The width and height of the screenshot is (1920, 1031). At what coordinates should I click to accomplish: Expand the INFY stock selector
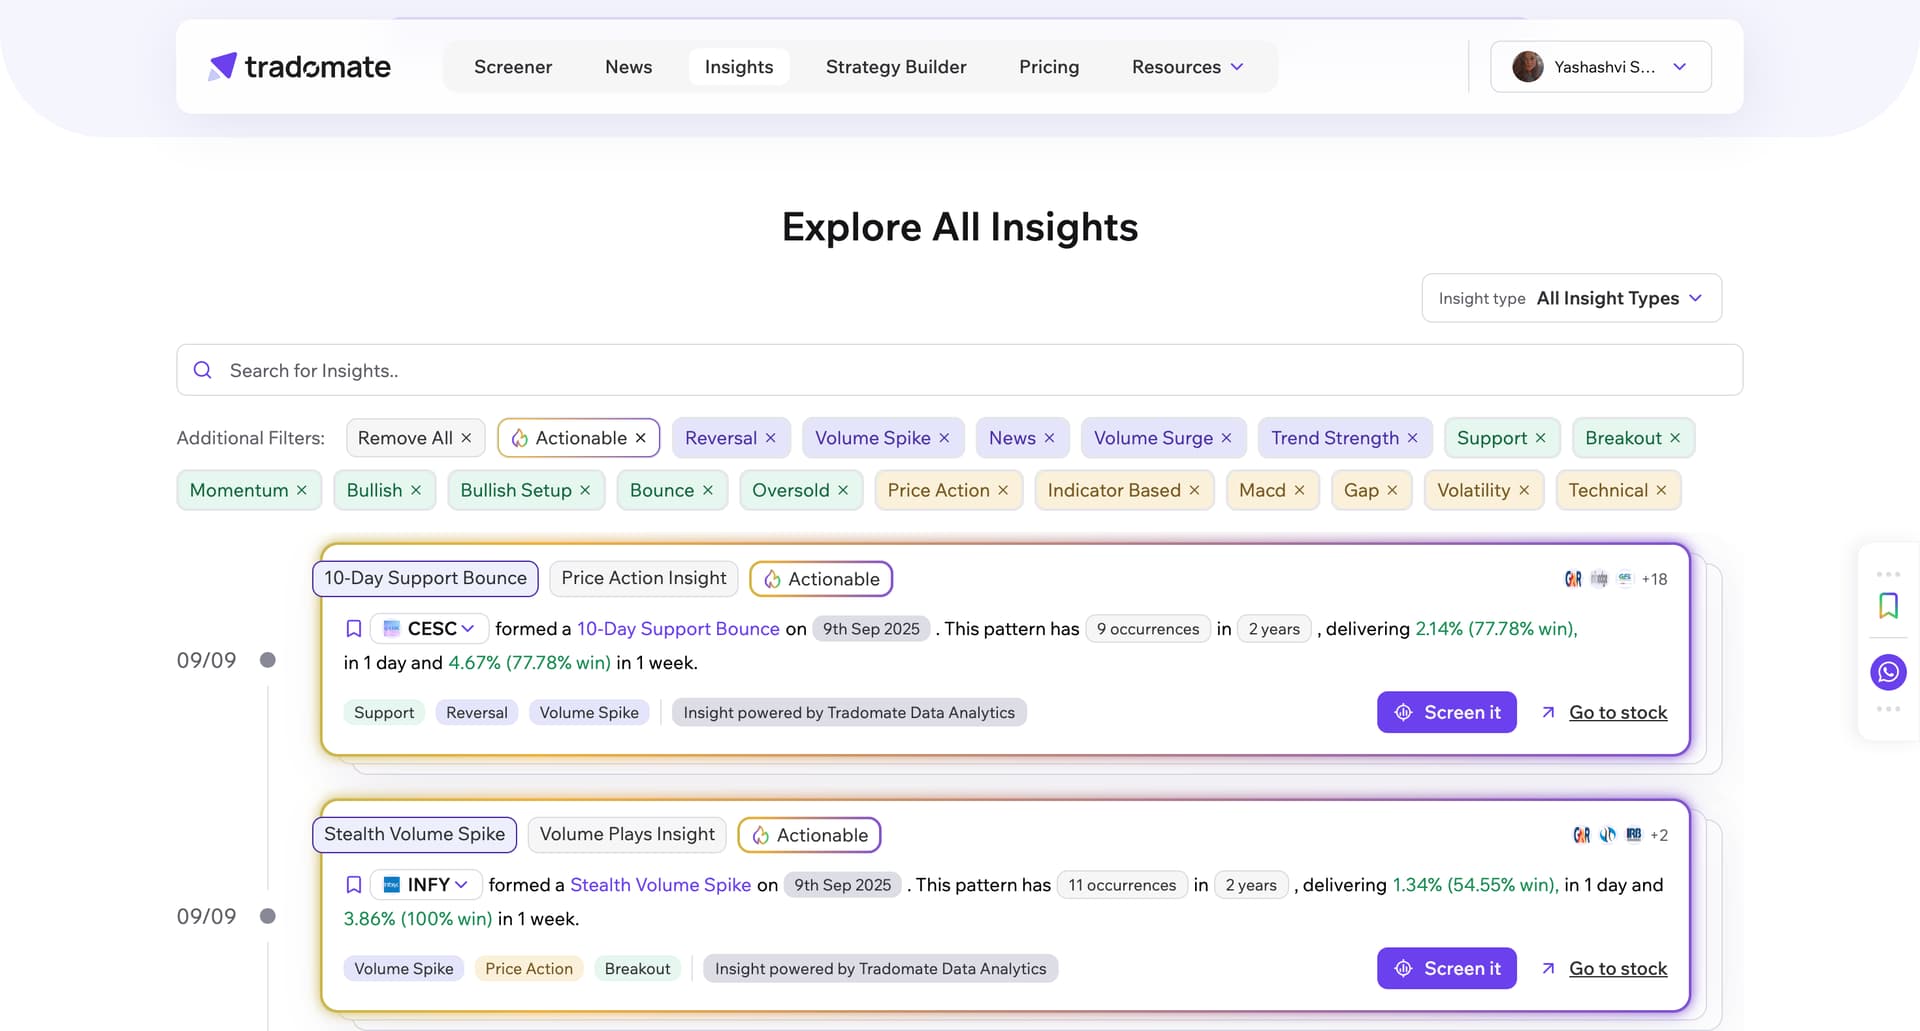click(427, 885)
